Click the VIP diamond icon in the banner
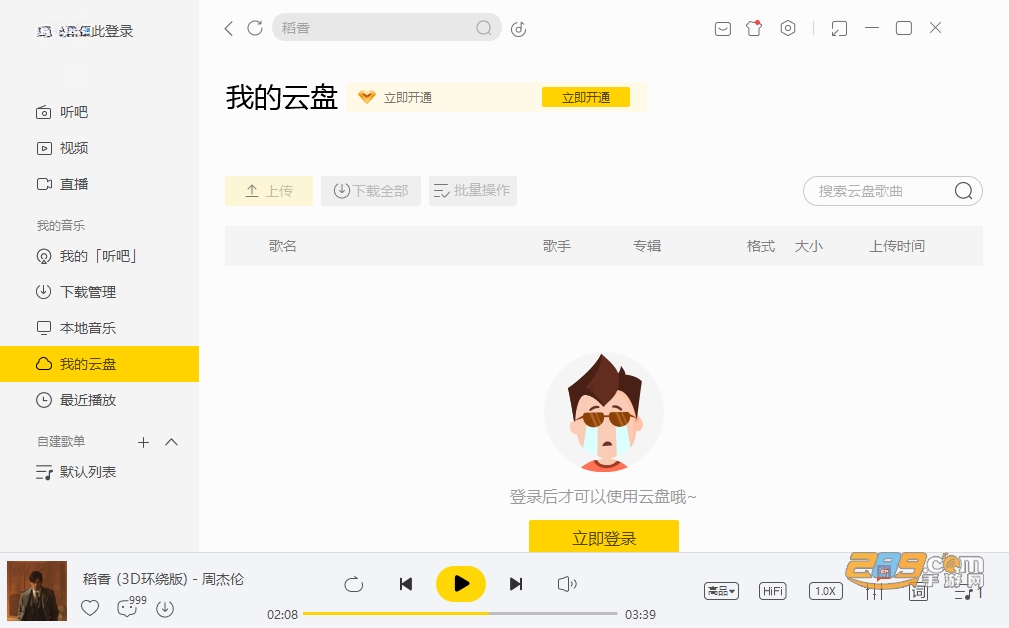The image size is (1009, 628). 367,98
